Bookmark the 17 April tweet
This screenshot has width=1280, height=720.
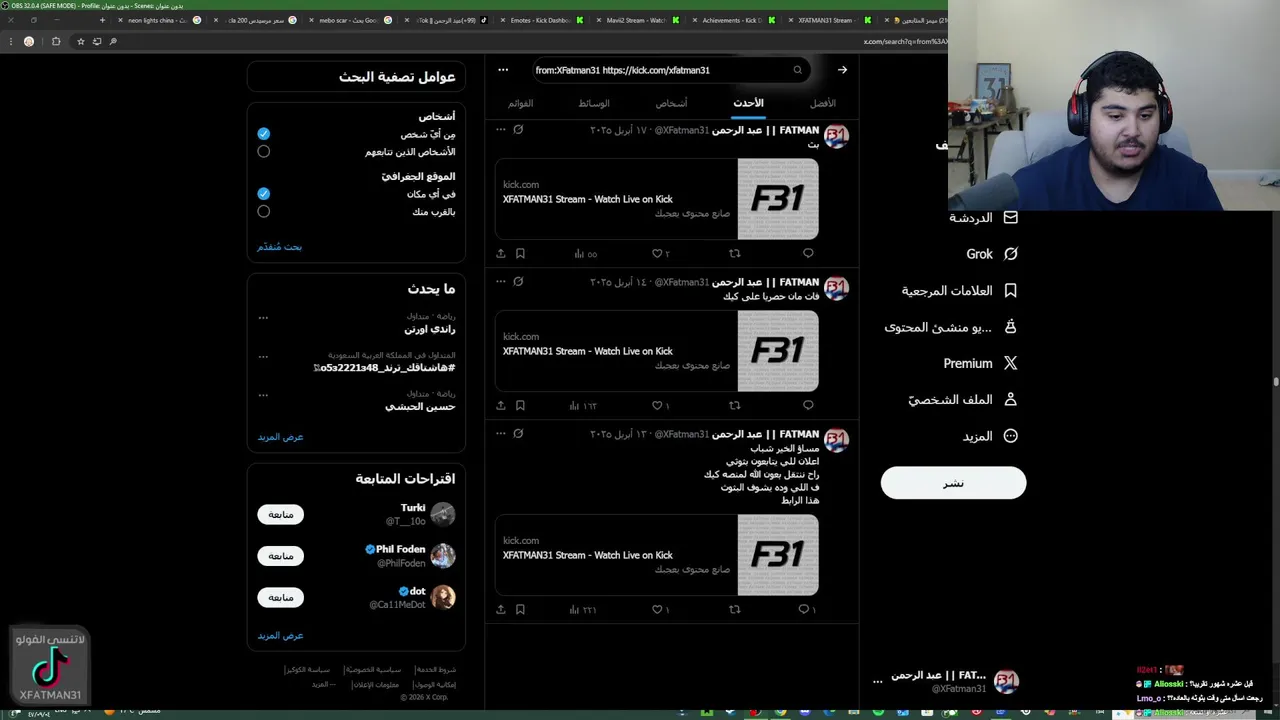point(520,253)
